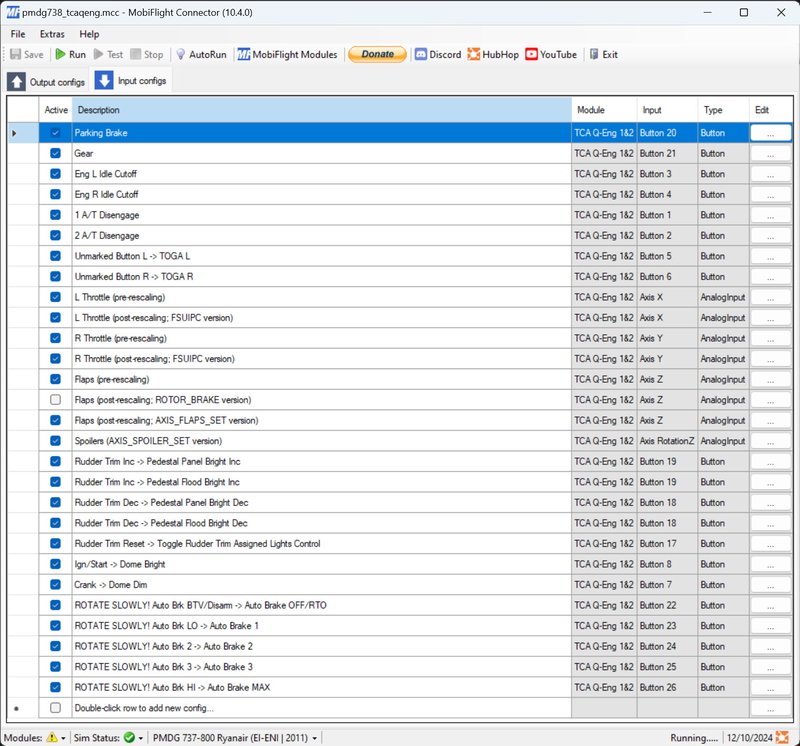Open the Extras menu

52,34
